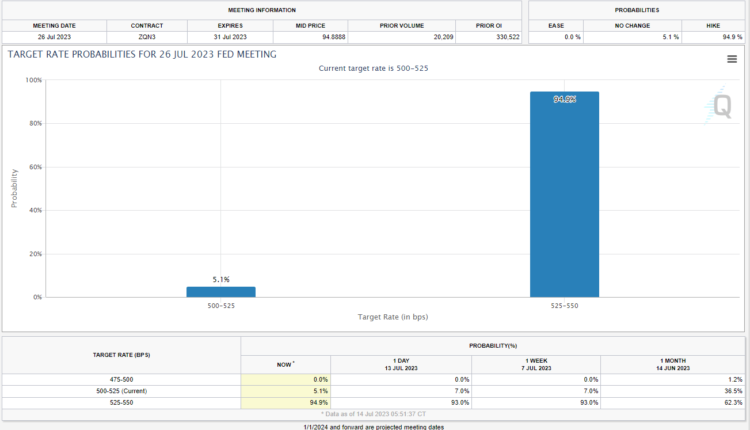The height and width of the screenshot is (430, 750).
Task: Select the 500-525 (Current) row label
Action: coord(121,391)
